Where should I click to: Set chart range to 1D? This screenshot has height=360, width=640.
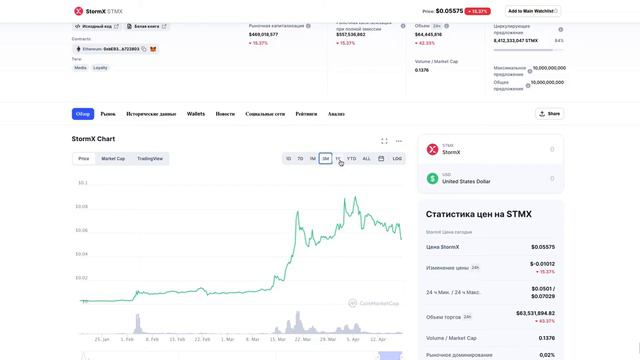click(288, 158)
